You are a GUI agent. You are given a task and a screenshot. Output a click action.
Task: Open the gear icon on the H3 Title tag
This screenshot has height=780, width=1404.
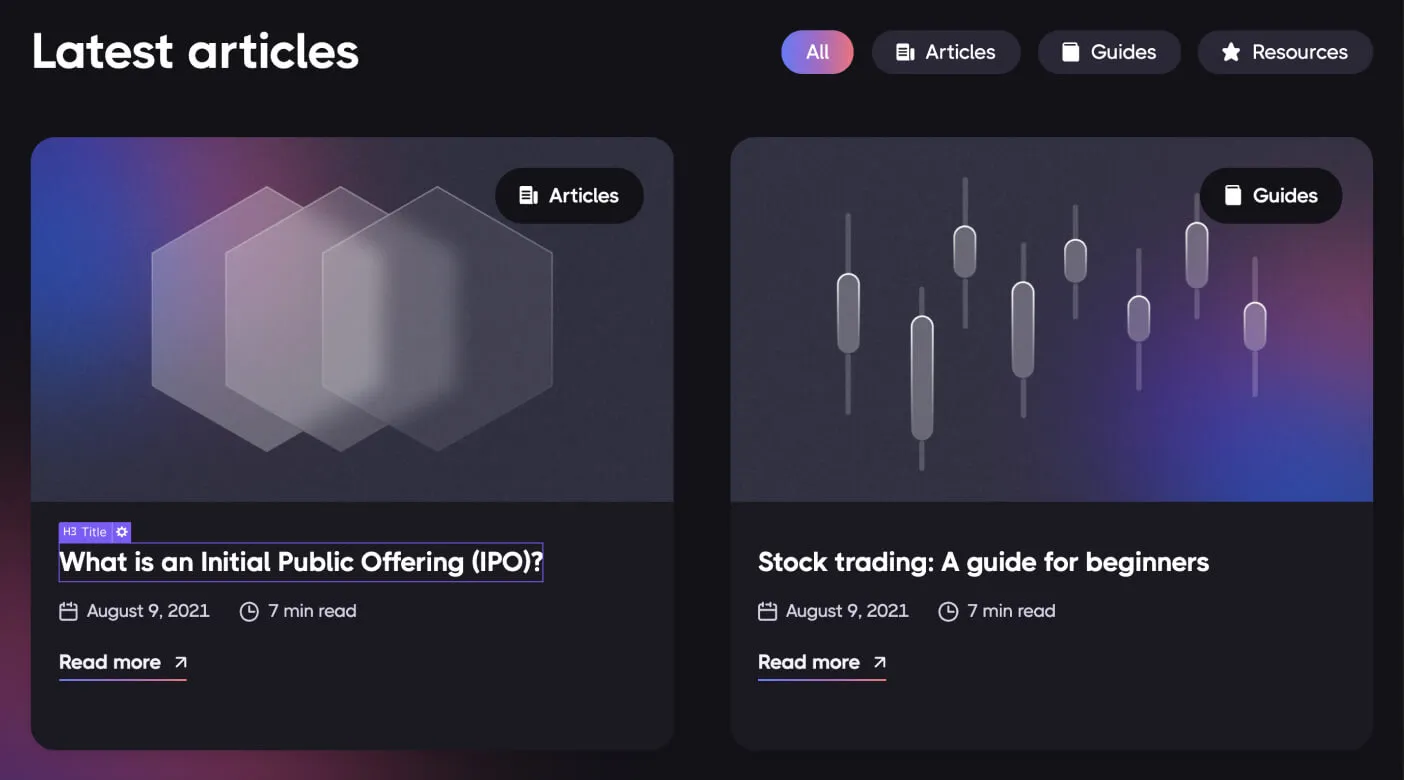[x=121, y=531]
